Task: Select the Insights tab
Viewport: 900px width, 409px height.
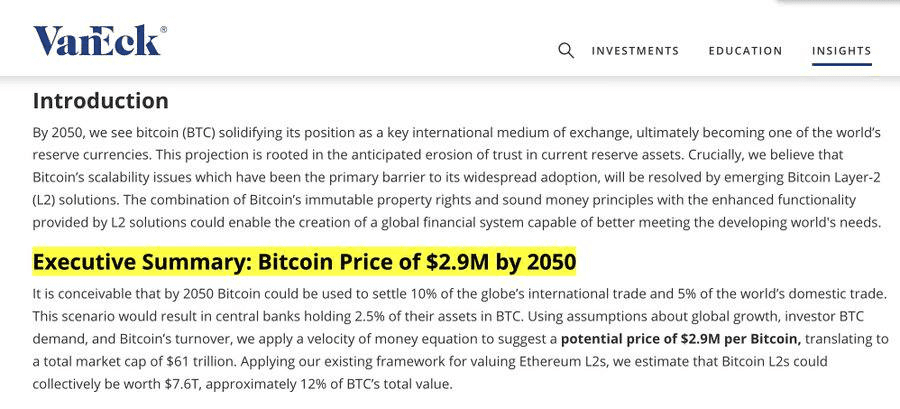Action: coord(841,50)
